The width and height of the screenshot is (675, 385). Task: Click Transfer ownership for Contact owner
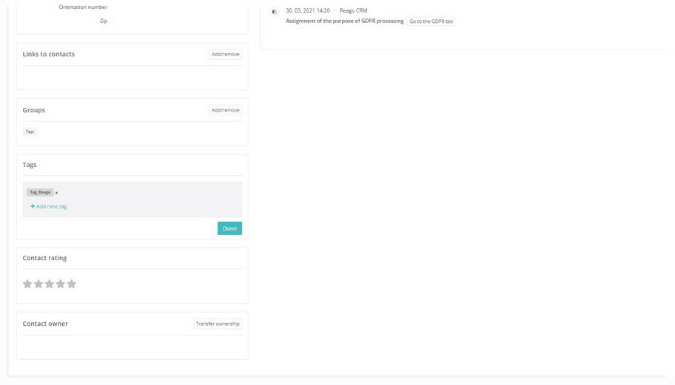[x=217, y=324]
